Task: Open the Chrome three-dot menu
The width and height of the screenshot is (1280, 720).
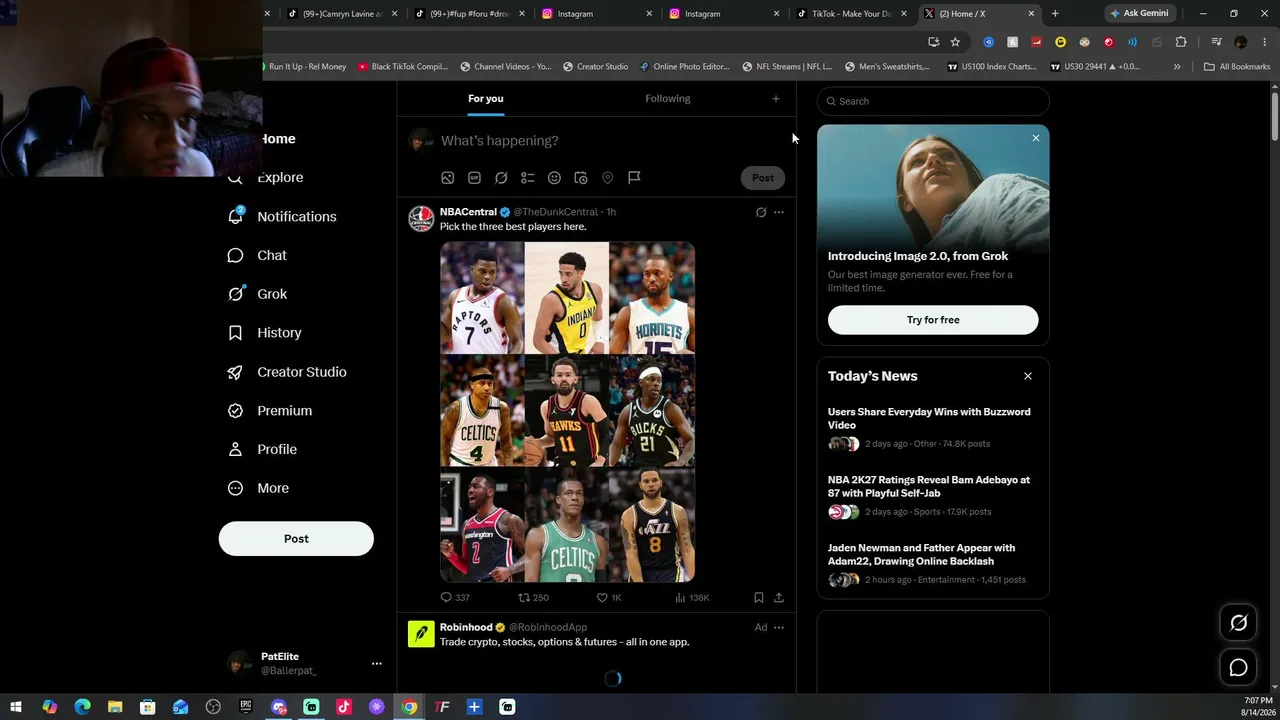Action: 1263,42
